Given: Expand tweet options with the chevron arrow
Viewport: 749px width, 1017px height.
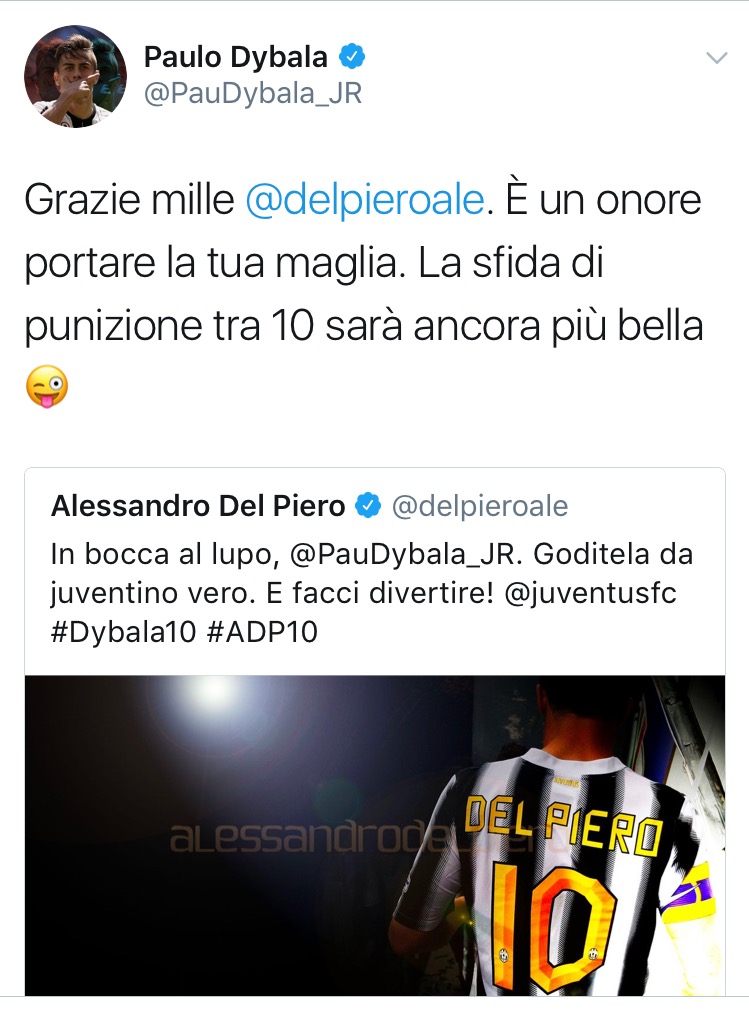Looking at the screenshot, I should tap(716, 58).
